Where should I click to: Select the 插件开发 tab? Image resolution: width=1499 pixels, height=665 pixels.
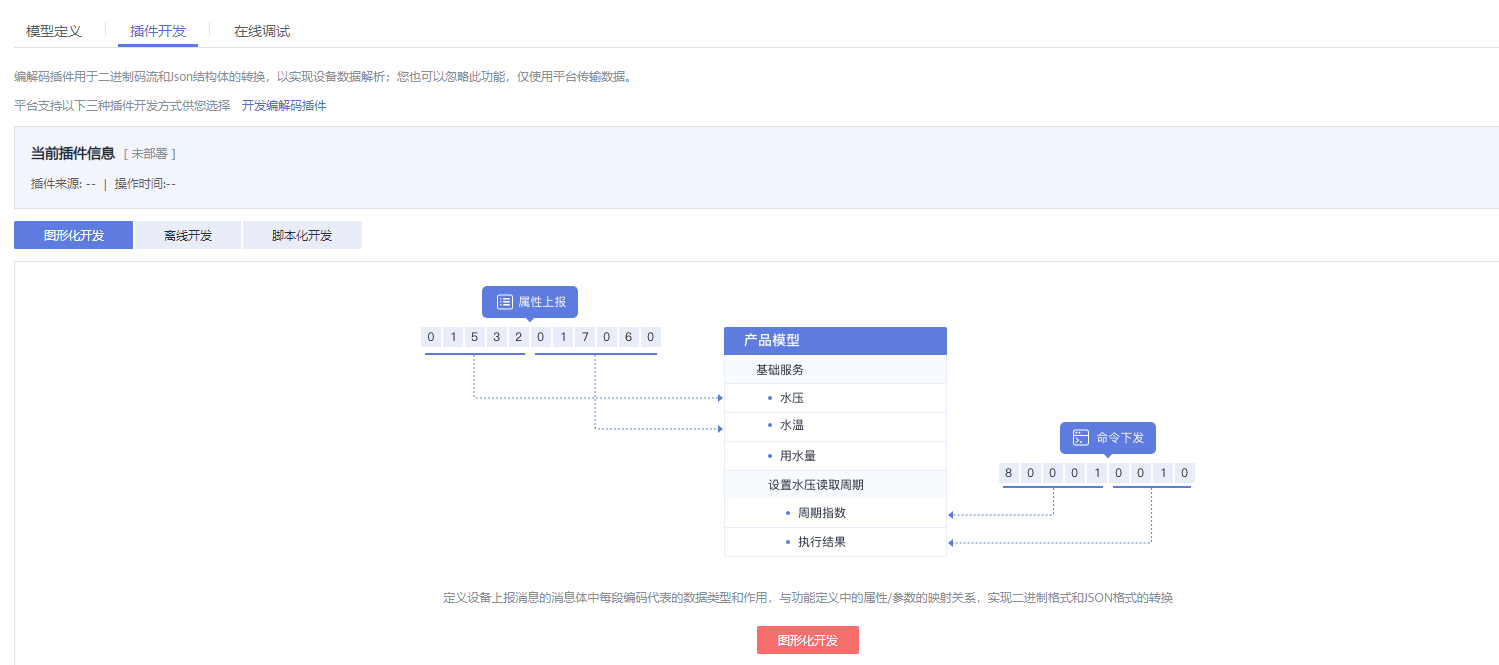click(158, 31)
